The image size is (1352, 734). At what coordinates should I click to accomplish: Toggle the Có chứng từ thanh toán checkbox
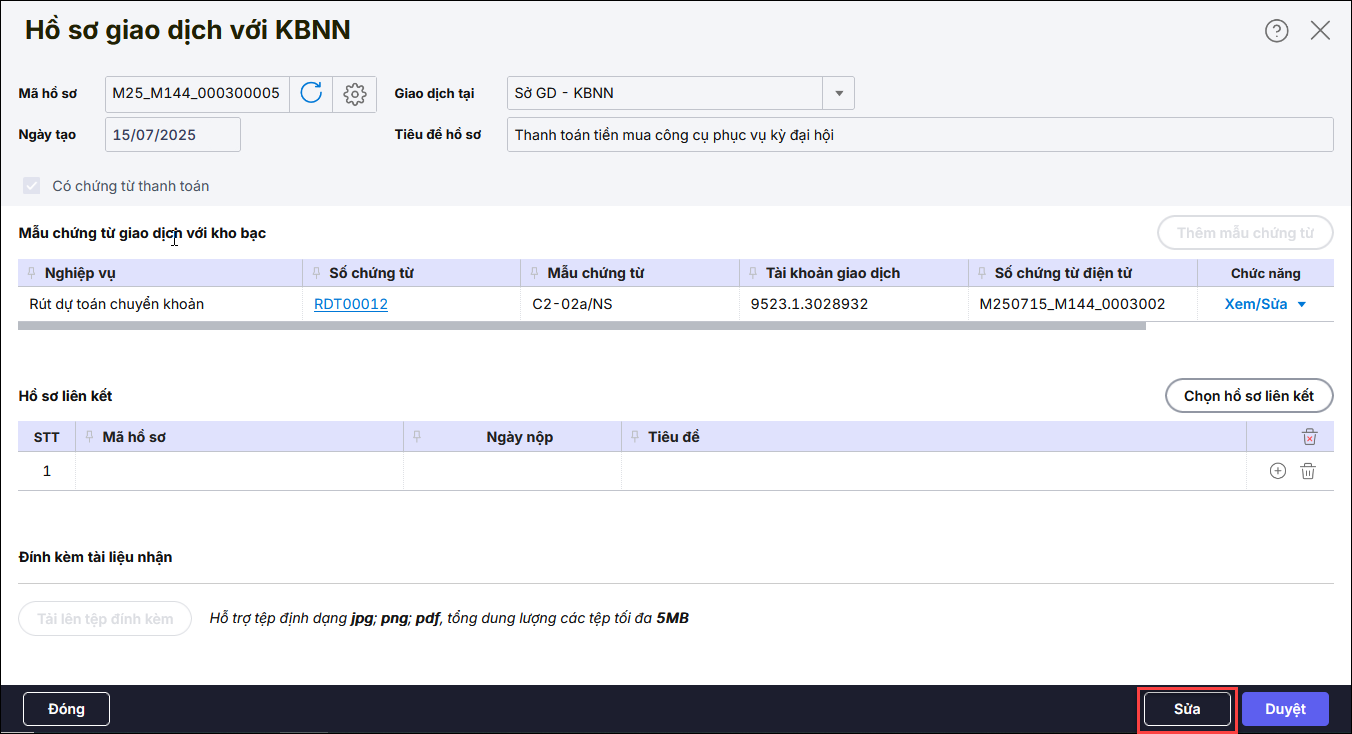click(x=32, y=186)
